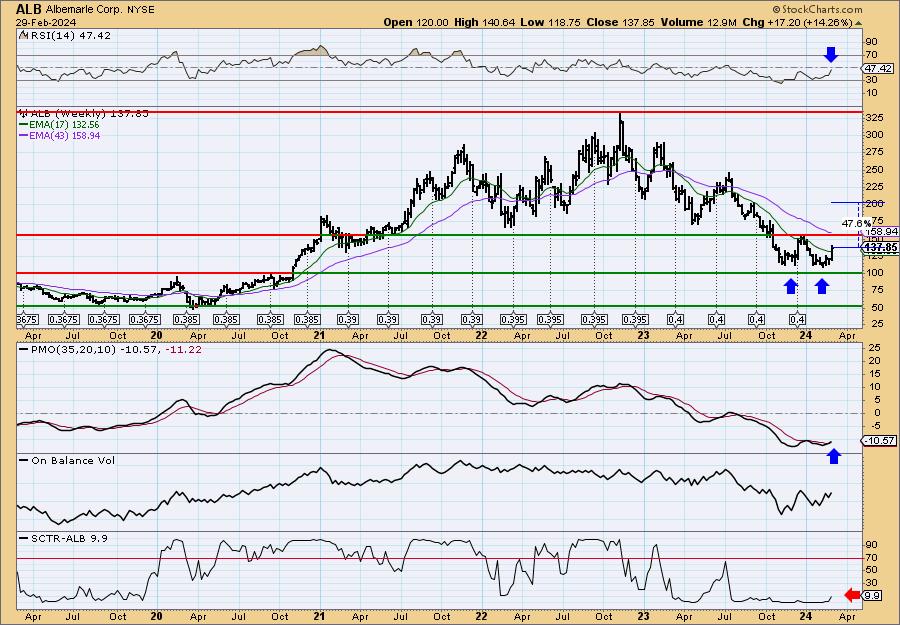Click the 275 price axis label
This screenshot has width=900, height=625.
tap(875, 152)
